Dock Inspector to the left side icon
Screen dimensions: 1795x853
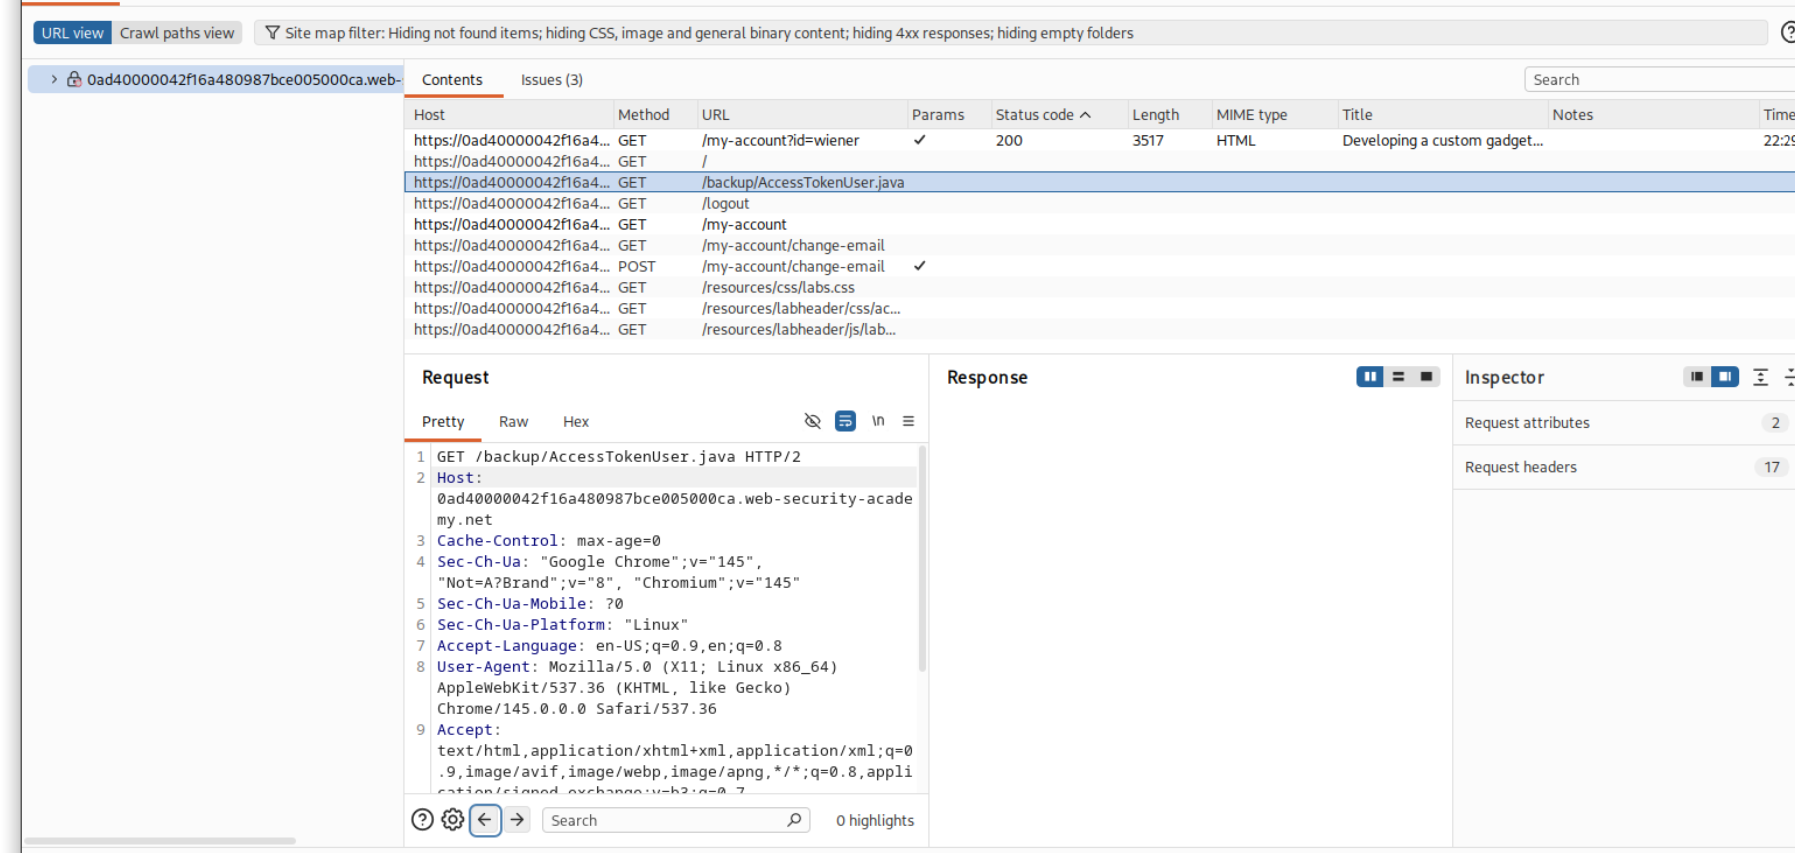1697,377
